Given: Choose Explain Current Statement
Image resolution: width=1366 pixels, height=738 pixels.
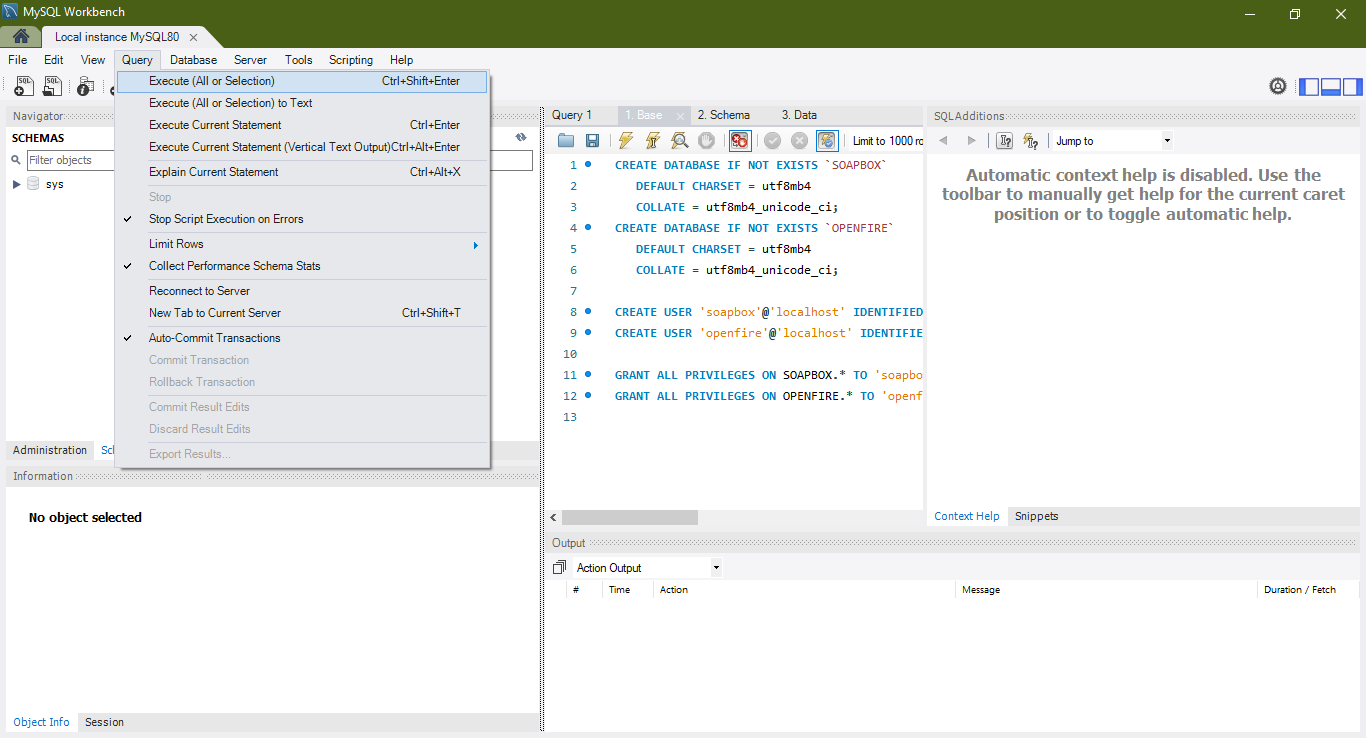Looking at the screenshot, I should 303,172.
